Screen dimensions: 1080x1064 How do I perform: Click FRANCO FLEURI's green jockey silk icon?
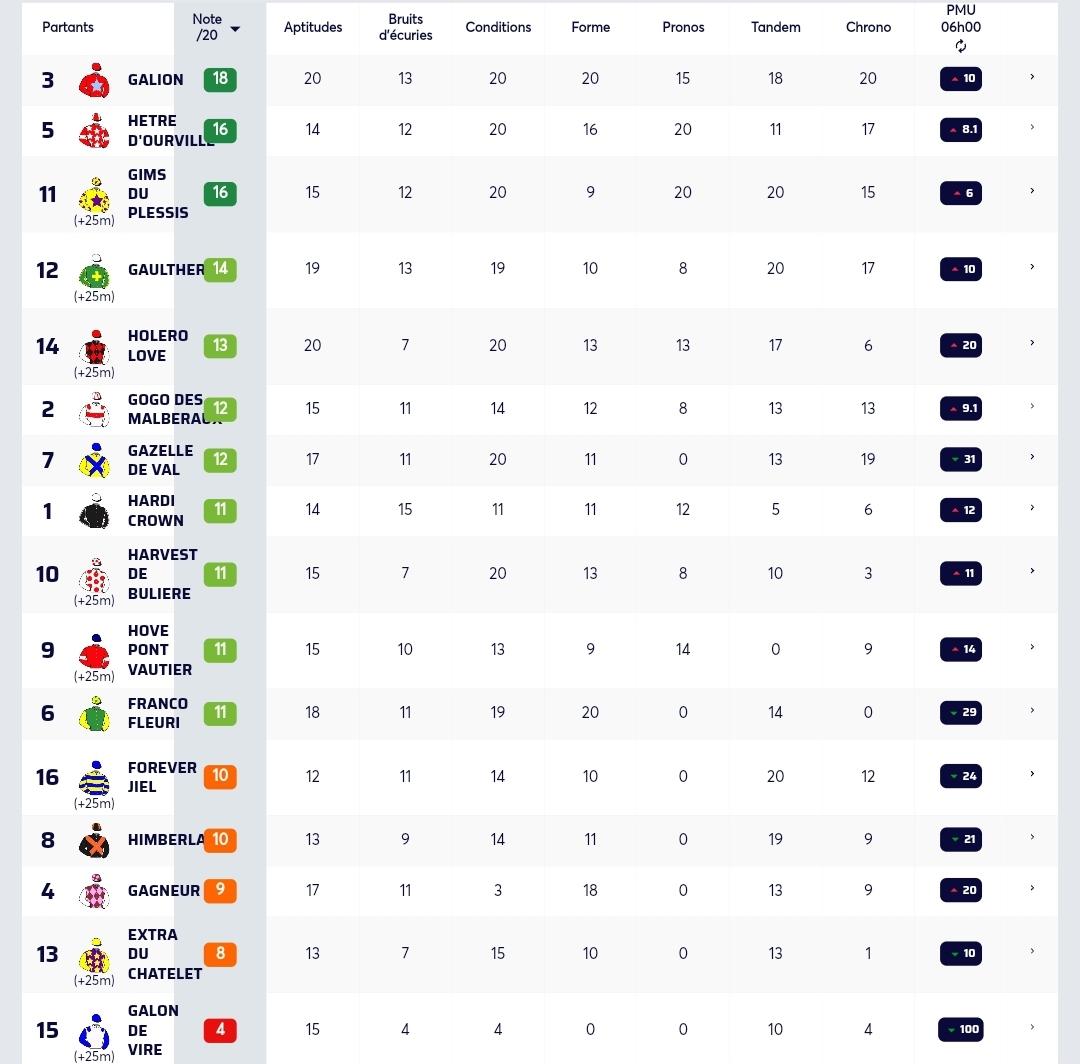click(95, 713)
